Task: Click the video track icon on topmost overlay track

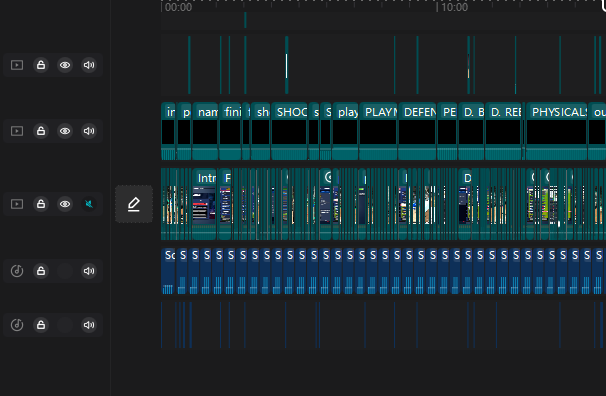Action: 17,65
